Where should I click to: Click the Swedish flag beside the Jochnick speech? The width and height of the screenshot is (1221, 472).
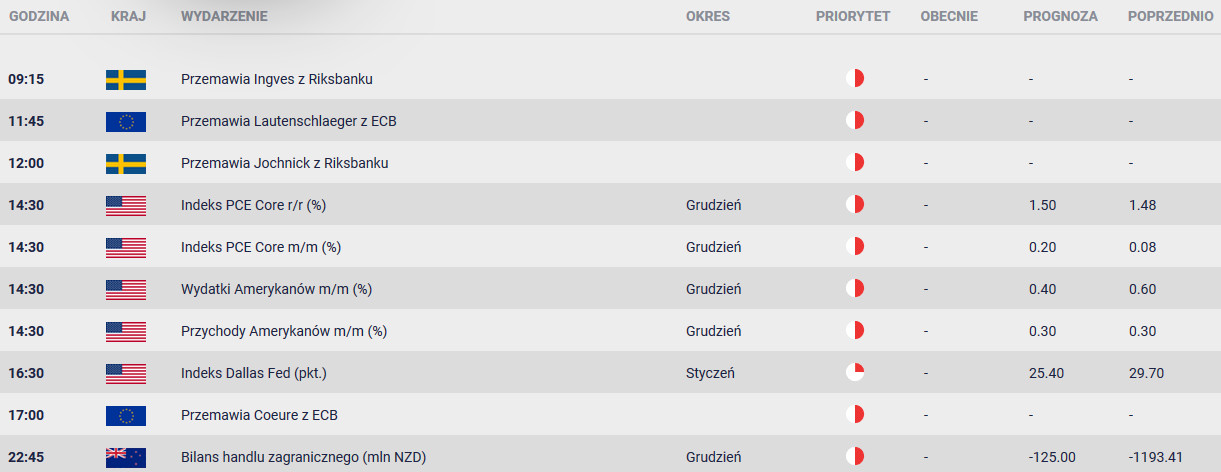click(x=126, y=163)
